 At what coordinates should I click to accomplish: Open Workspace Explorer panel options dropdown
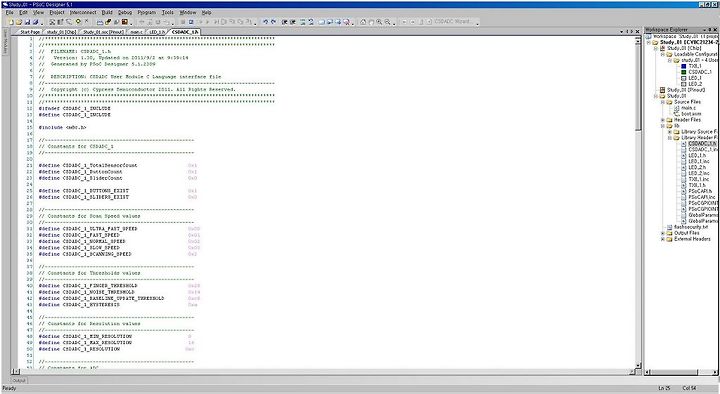pyautogui.click(x=704, y=29)
